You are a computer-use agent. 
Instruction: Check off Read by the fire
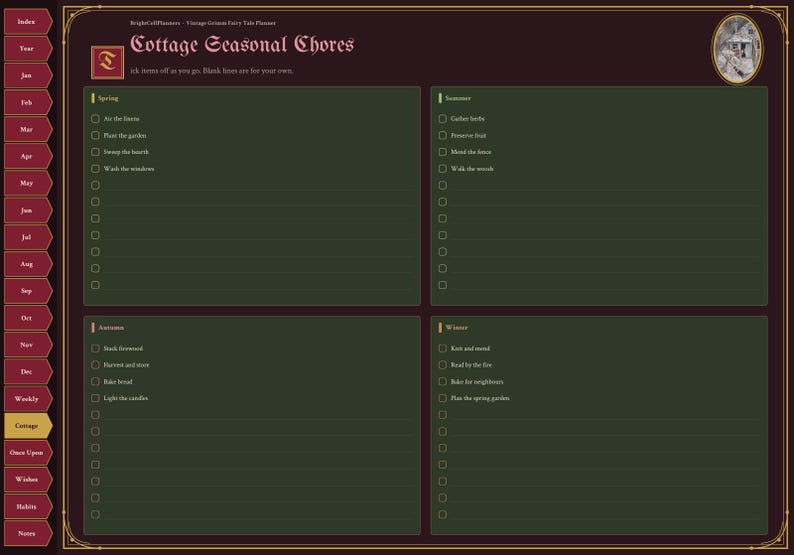(443, 365)
